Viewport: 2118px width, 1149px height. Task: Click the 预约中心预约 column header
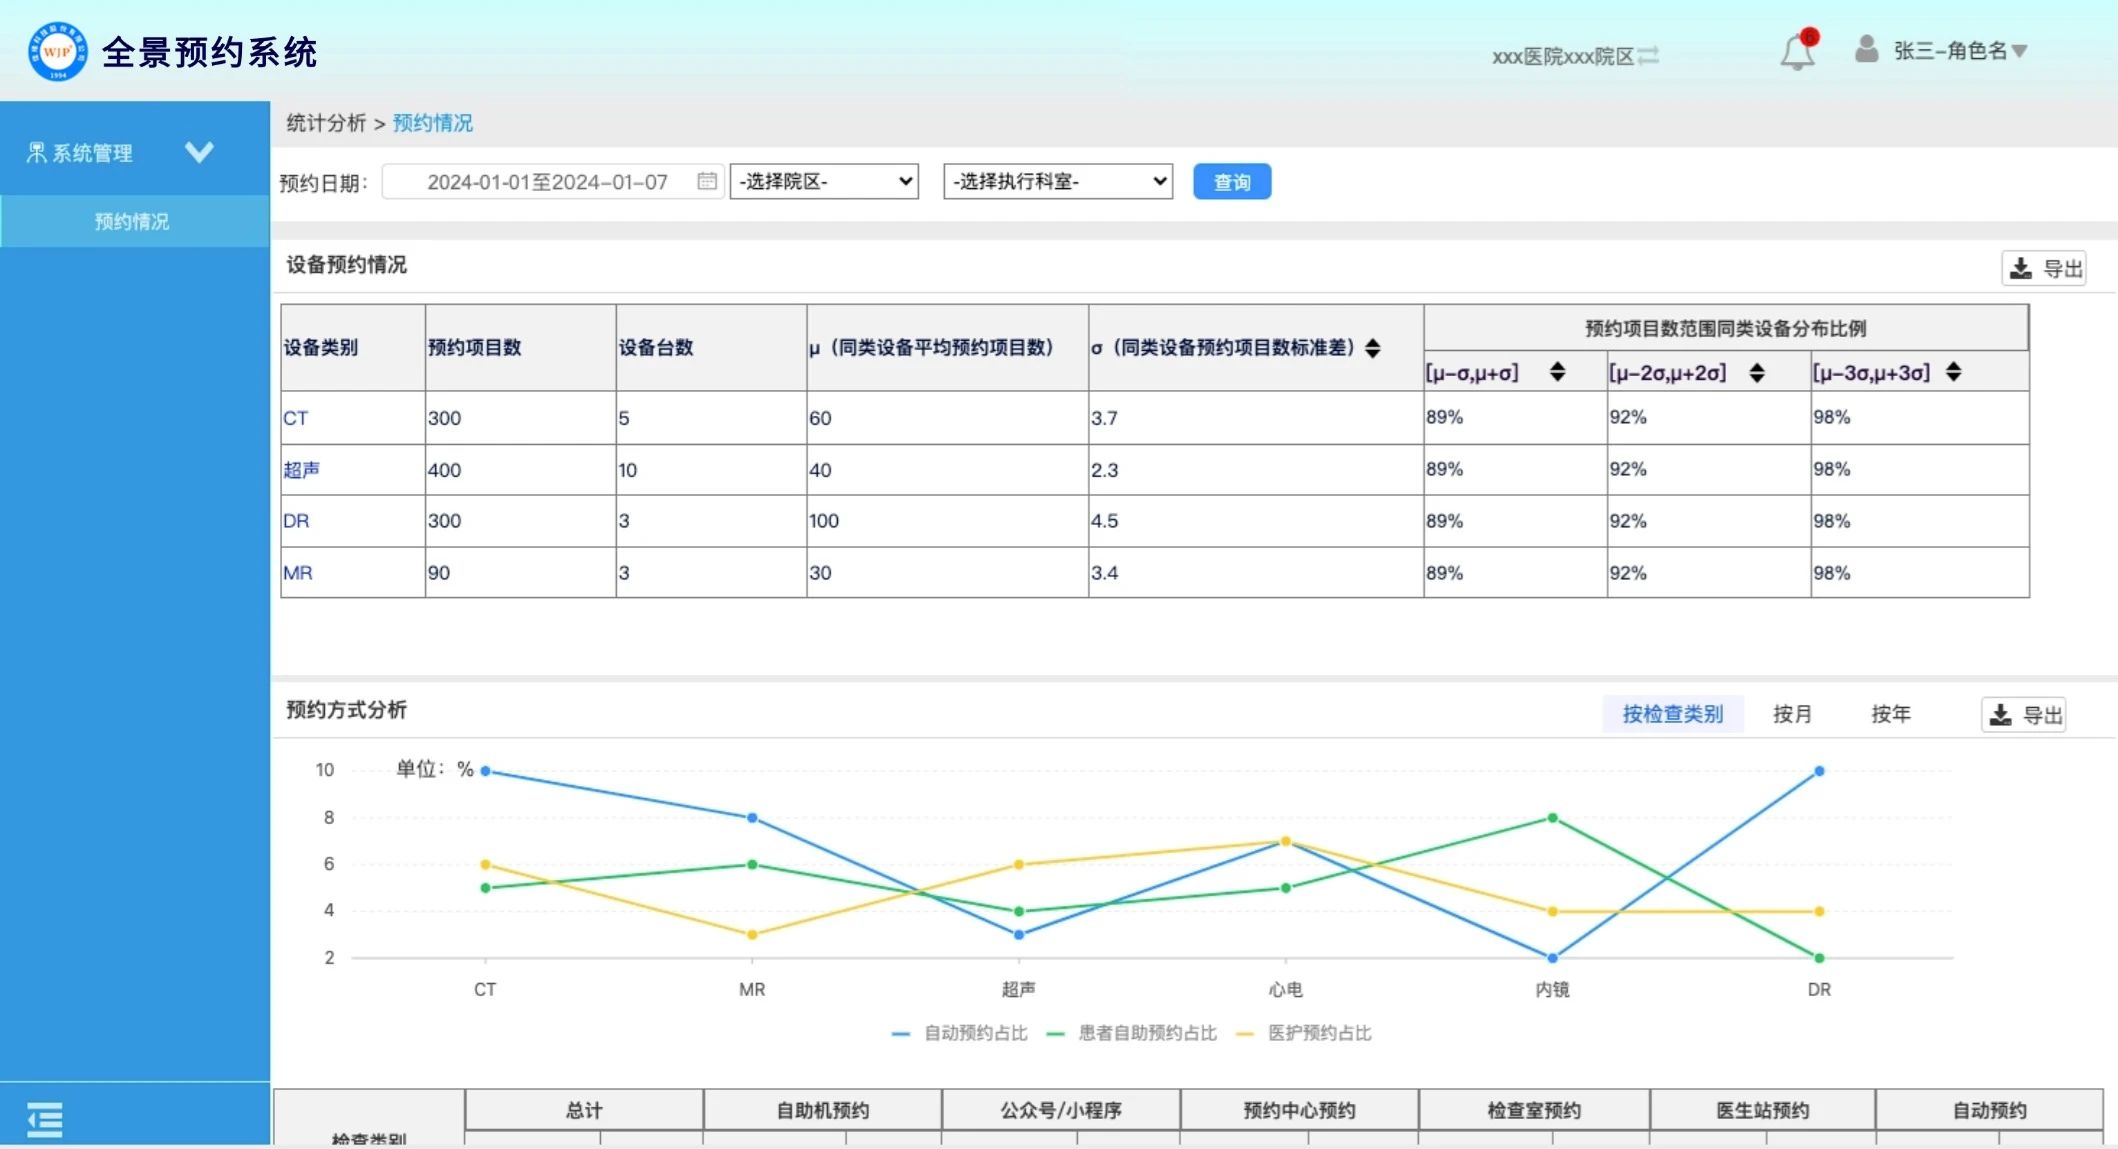(1299, 1110)
